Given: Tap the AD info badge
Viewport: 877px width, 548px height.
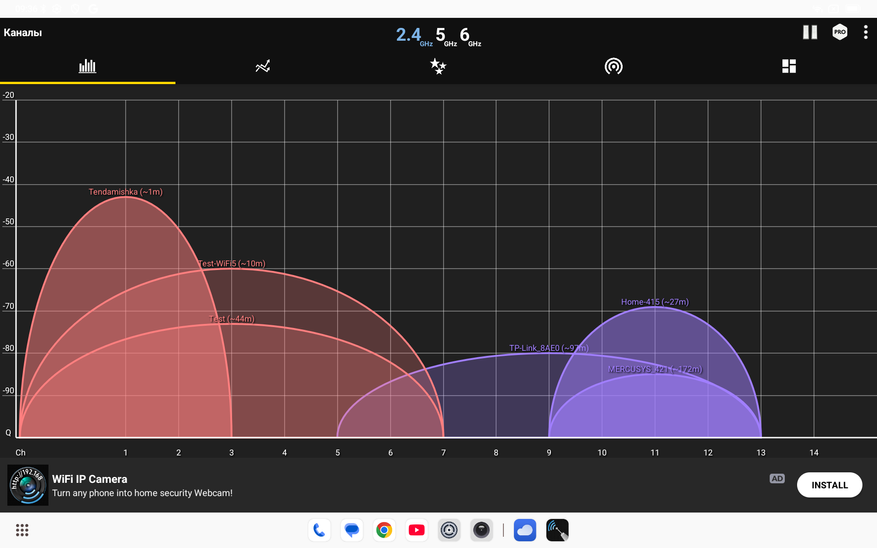Looking at the screenshot, I should tap(777, 479).
